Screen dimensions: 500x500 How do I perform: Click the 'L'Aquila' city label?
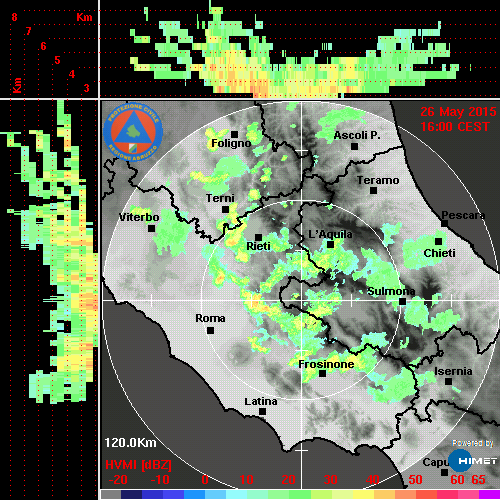tap(330, 234)
